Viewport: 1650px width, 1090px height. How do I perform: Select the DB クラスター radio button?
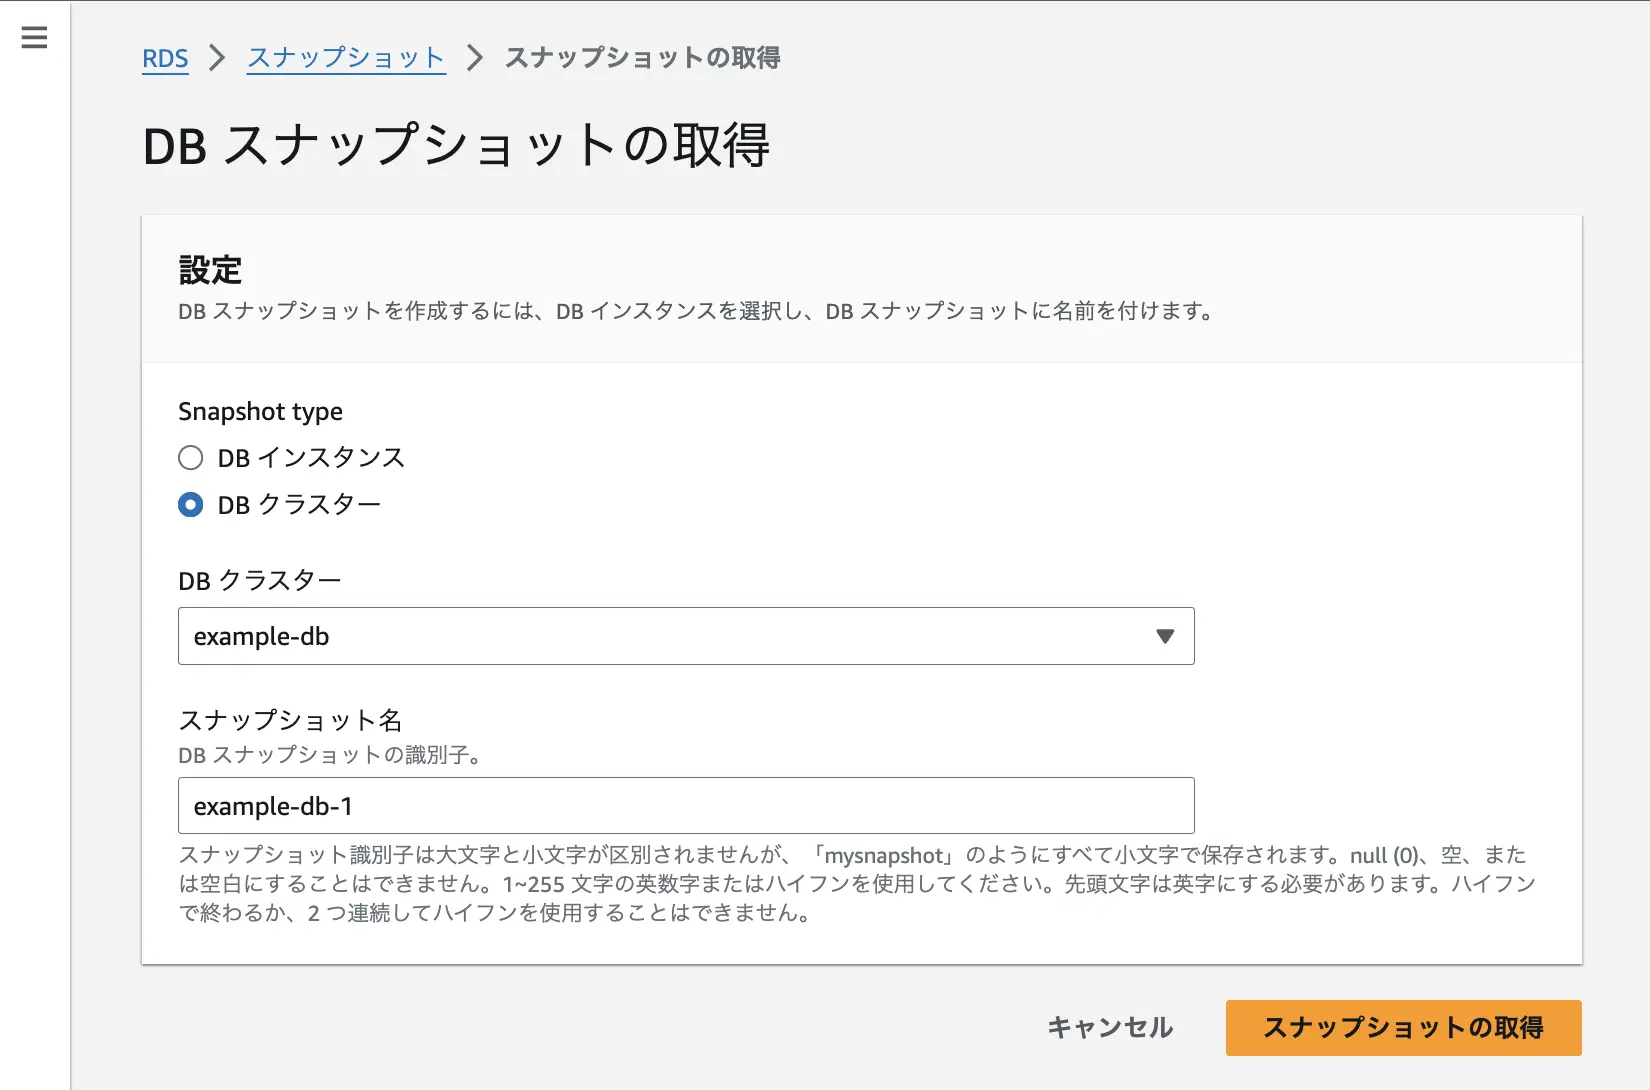click(190, 505)
